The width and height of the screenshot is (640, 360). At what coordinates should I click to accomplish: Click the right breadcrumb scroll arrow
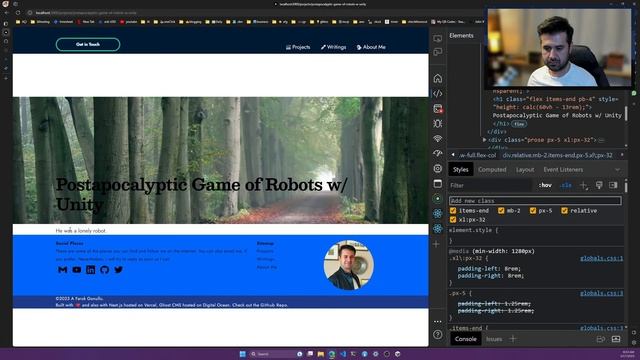pyautogui.click(x=622, y=155)
